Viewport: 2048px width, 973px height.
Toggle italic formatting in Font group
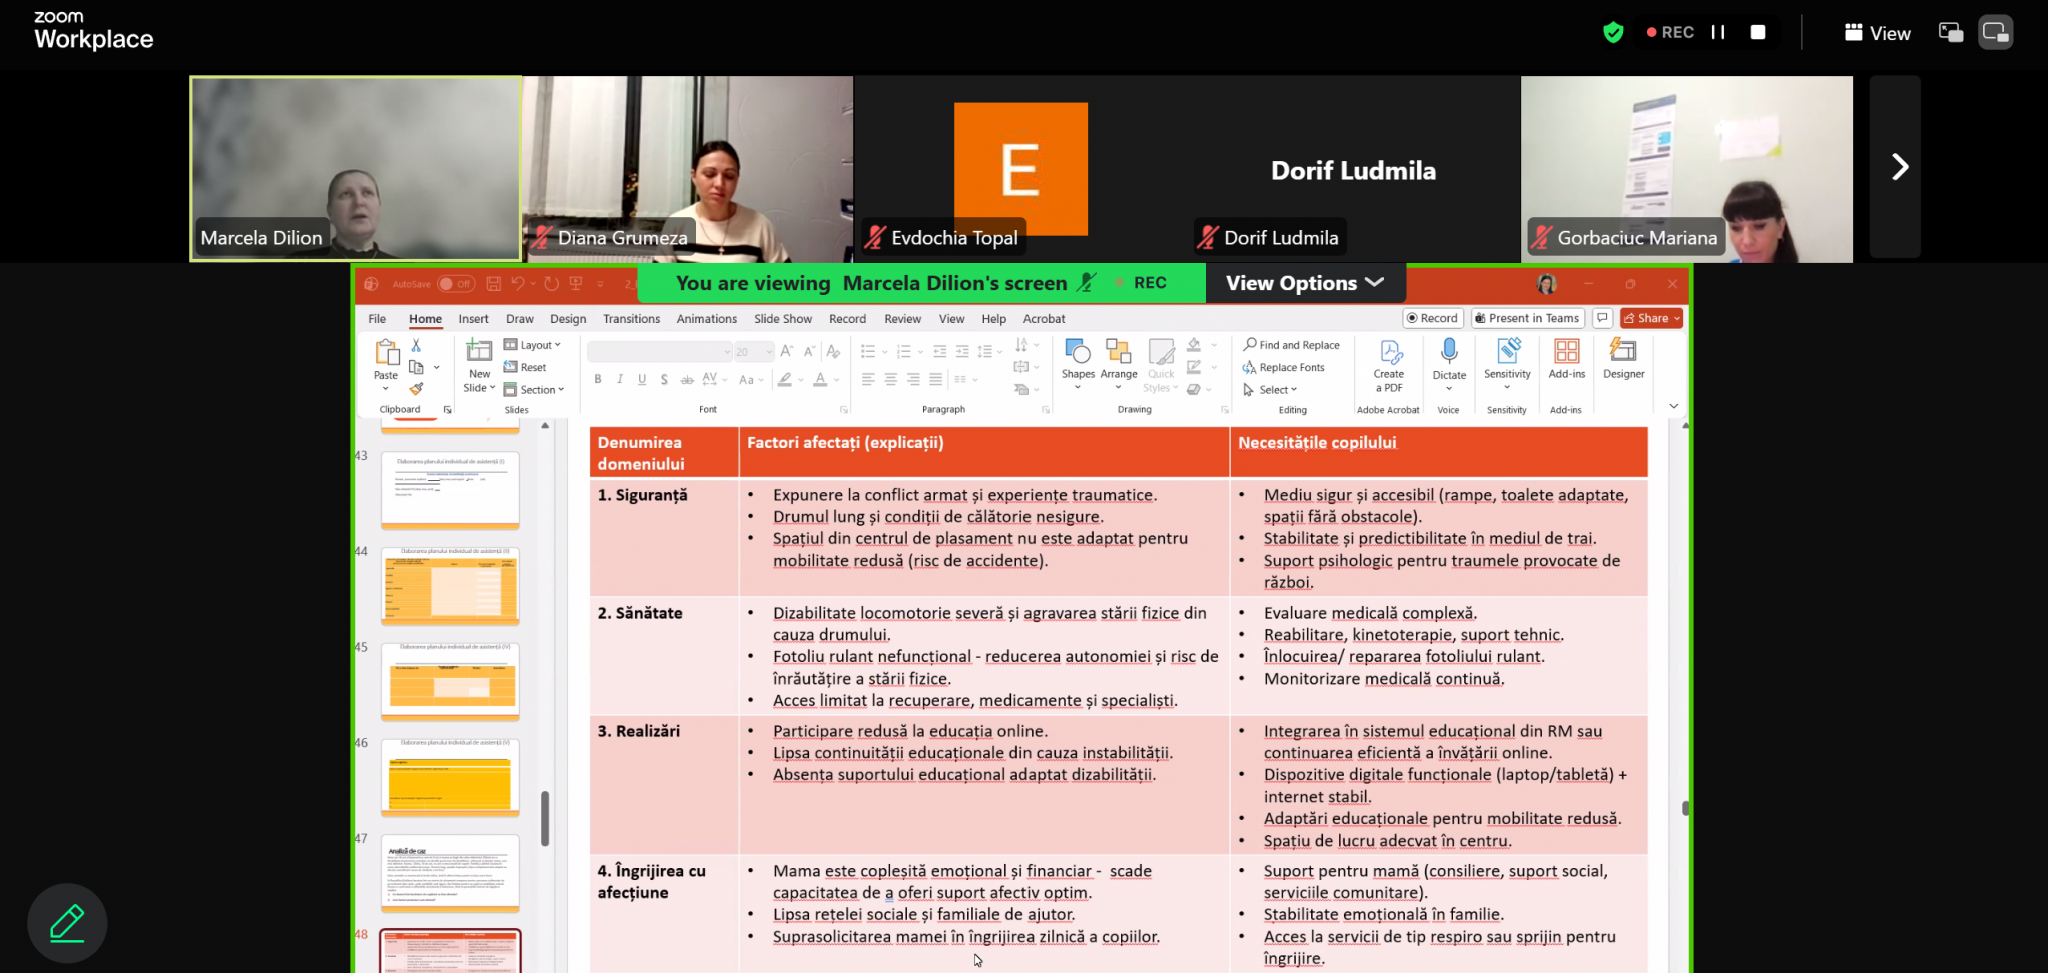click(x=620, y=380)
